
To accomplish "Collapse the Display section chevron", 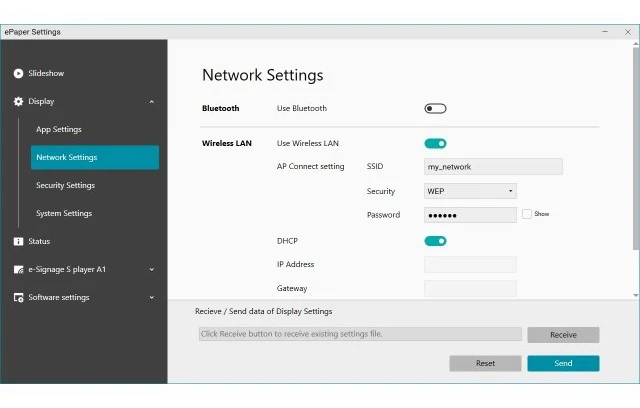I will (x=151, y=101).
